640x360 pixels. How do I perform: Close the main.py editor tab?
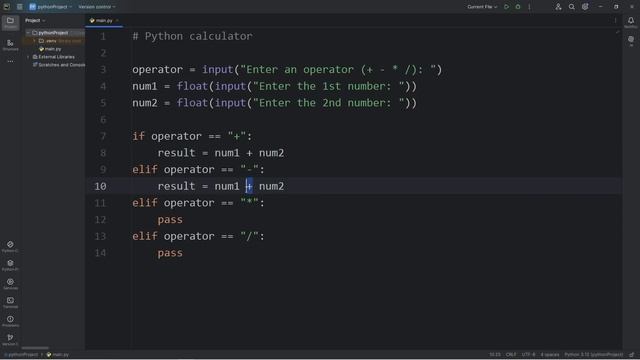tap(117, 20)
